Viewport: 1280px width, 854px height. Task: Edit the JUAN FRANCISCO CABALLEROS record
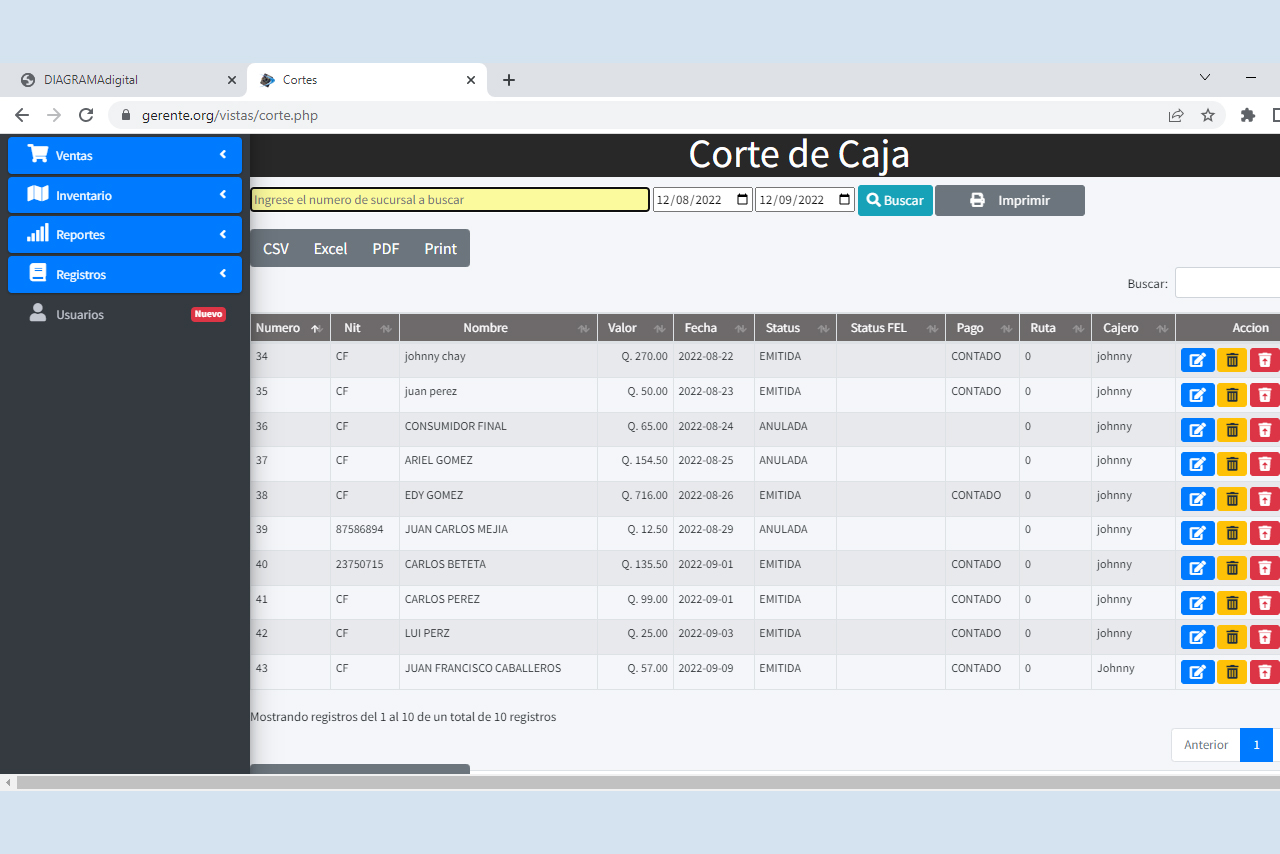(1197, 672)
